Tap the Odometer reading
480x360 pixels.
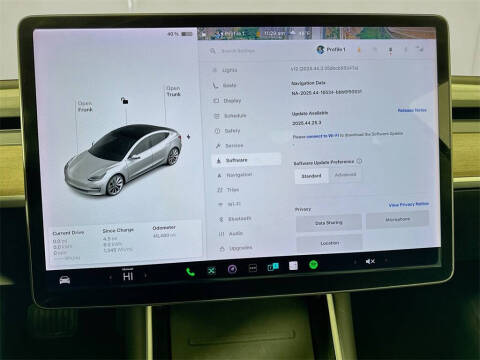coord(164,232)
